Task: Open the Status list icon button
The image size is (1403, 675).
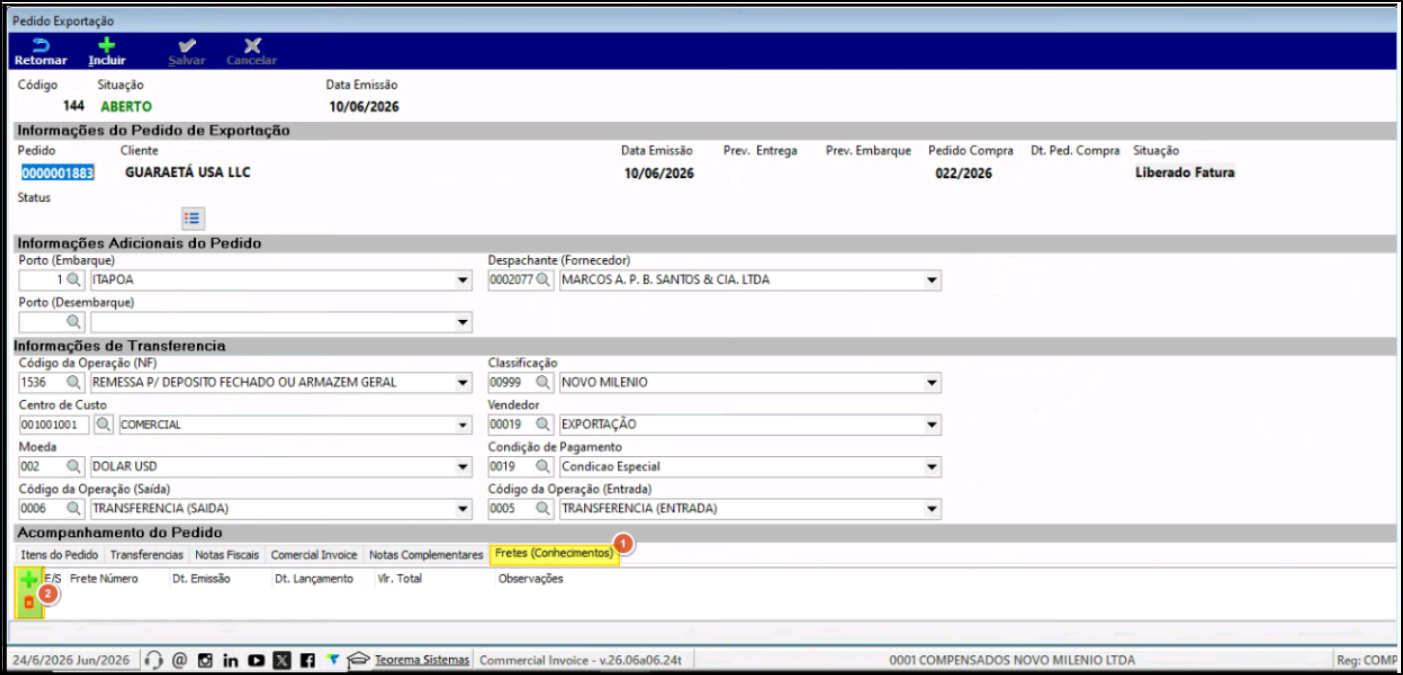Action: pos(192,218)
